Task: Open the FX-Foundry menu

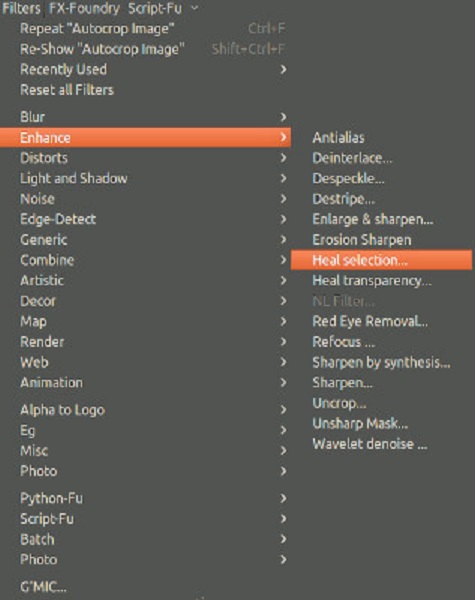Action: click(x=84, y=8)
